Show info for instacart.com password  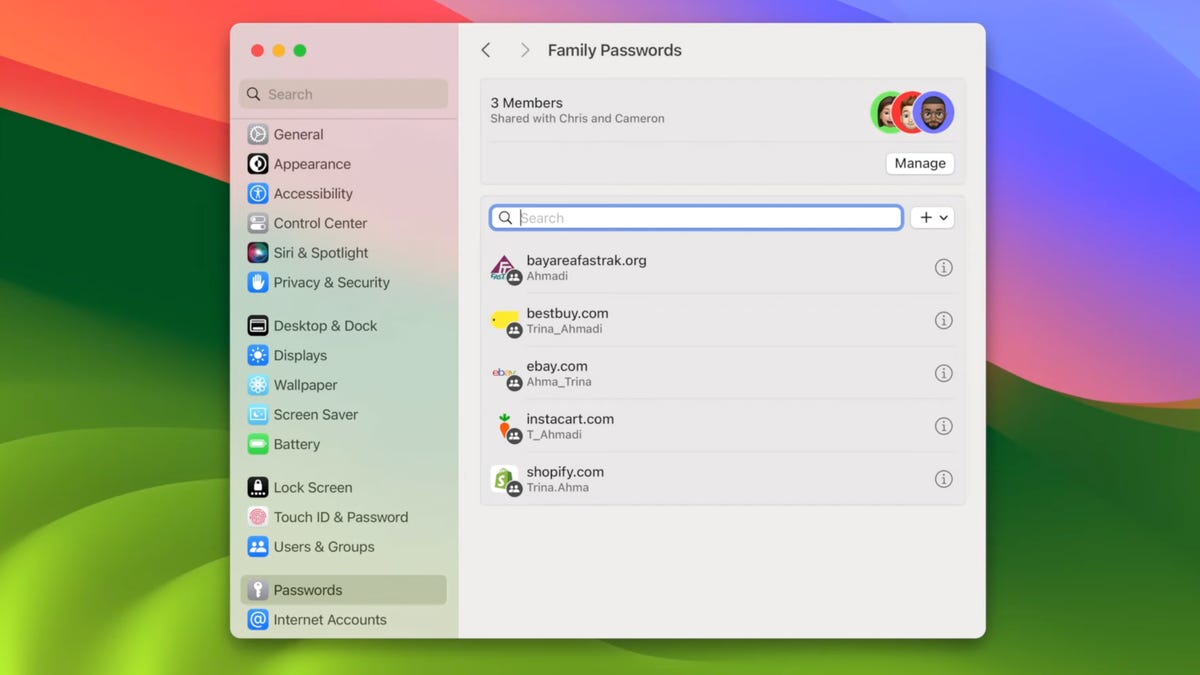click(x=943, y=426)
